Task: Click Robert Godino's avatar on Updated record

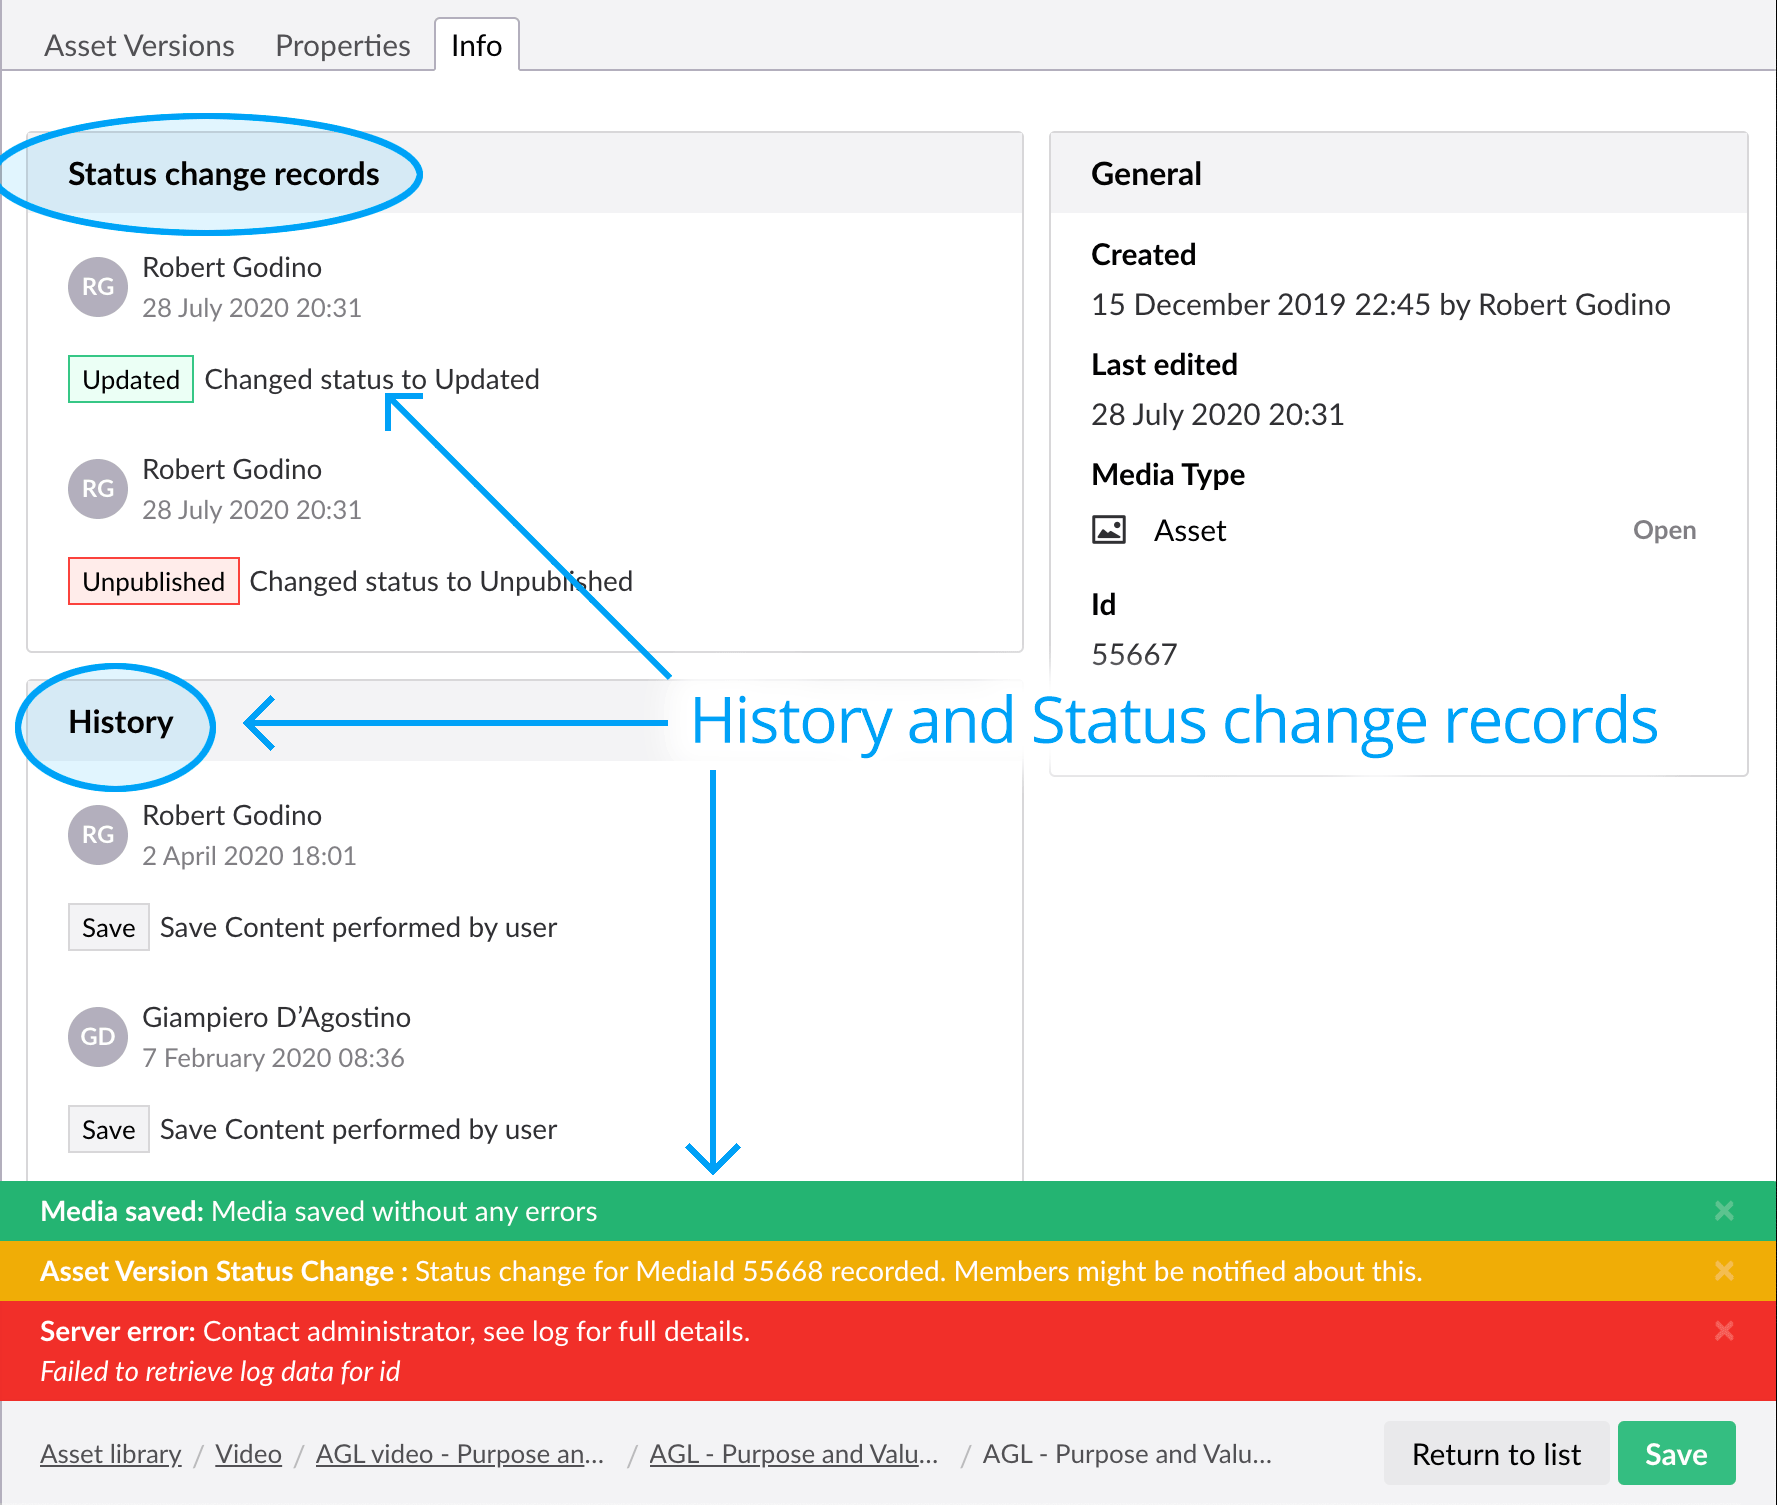Action: click(98, 287)
